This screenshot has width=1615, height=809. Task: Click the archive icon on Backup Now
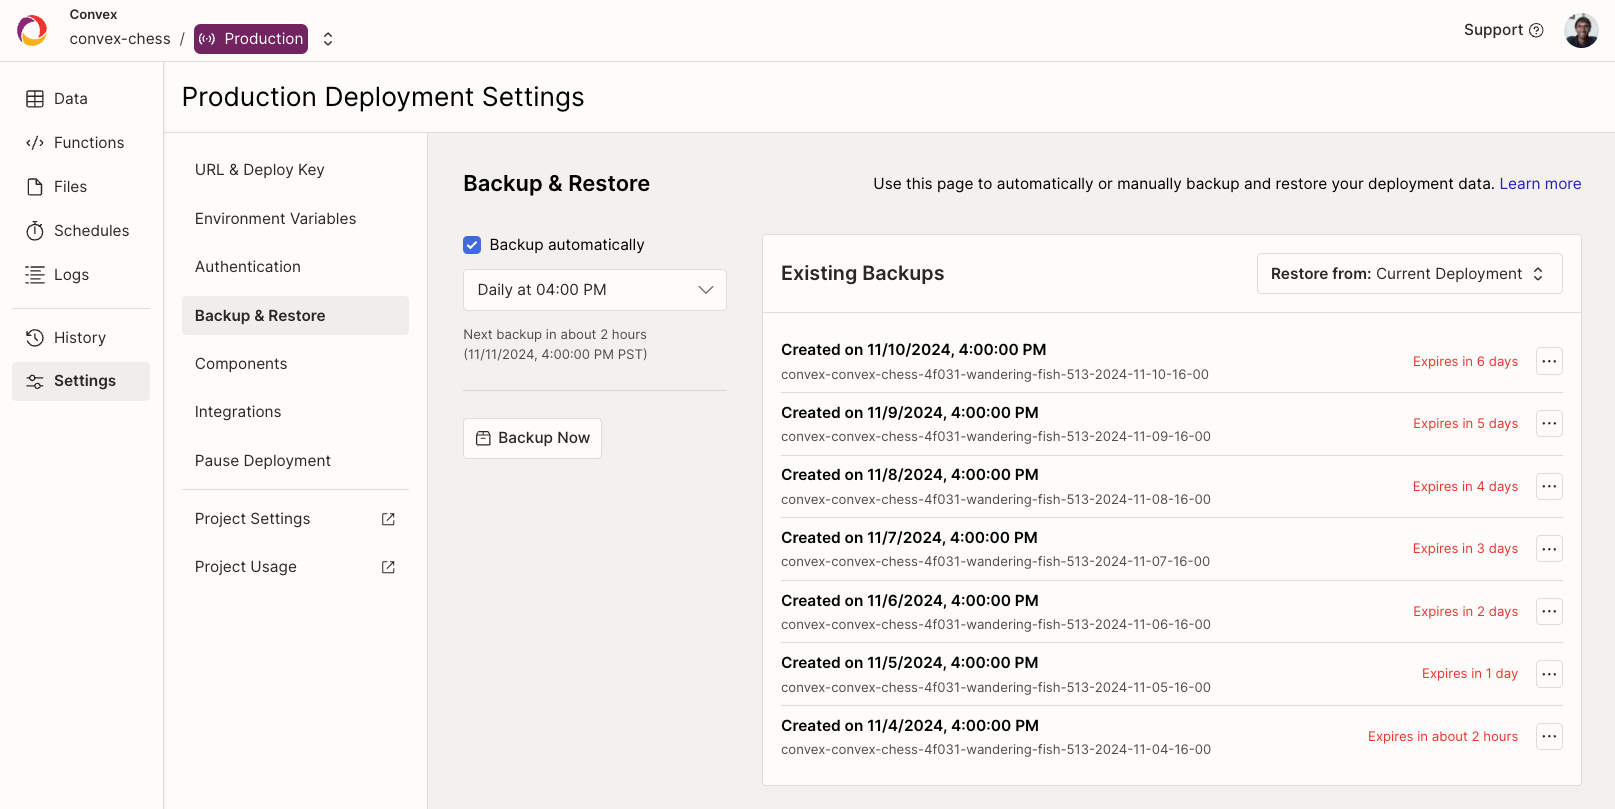click(x=483, y=438)
